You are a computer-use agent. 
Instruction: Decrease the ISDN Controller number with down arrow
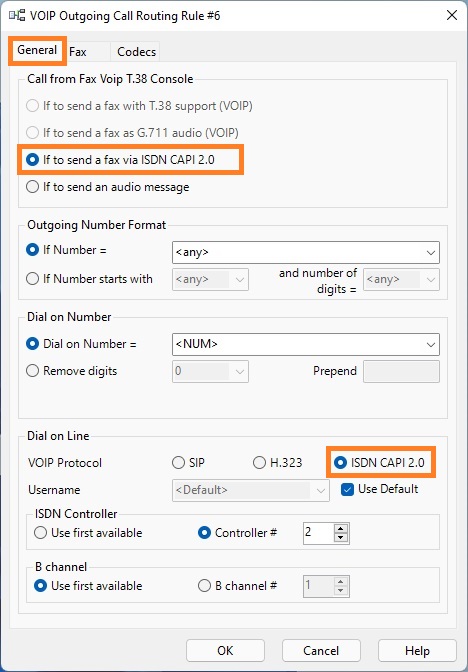(x=340, y=538)
